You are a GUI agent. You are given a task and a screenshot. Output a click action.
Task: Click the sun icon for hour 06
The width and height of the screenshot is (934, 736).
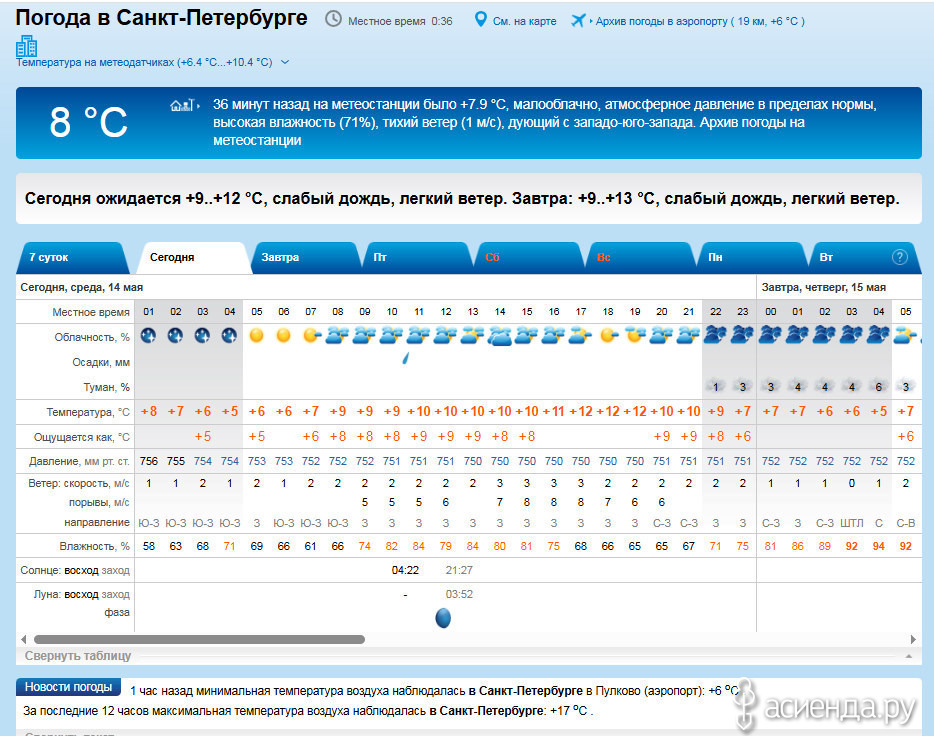point(284,336)
